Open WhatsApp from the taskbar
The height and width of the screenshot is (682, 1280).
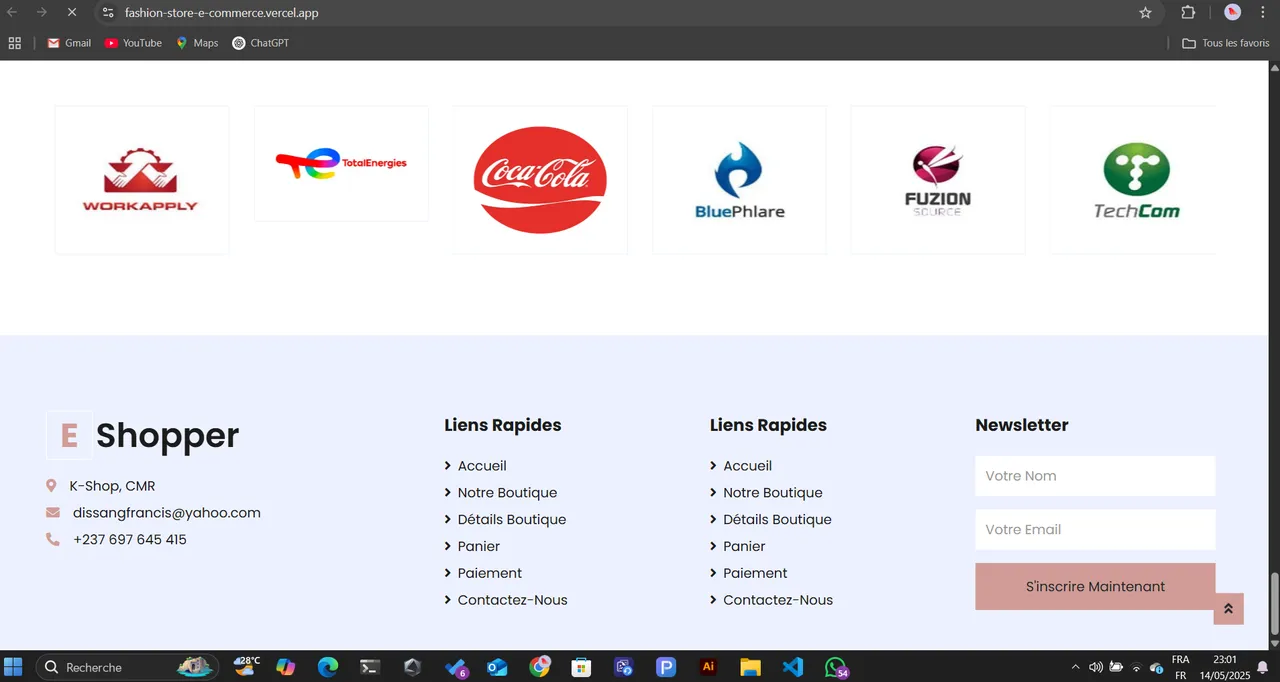pos(836,667)
